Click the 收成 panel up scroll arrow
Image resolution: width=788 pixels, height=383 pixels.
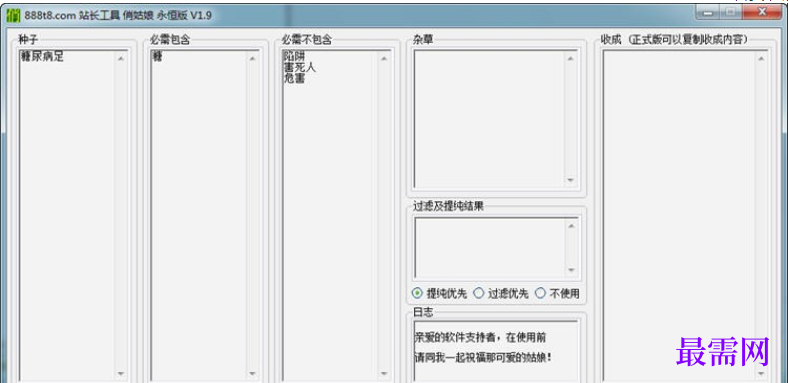pos(761,58)
